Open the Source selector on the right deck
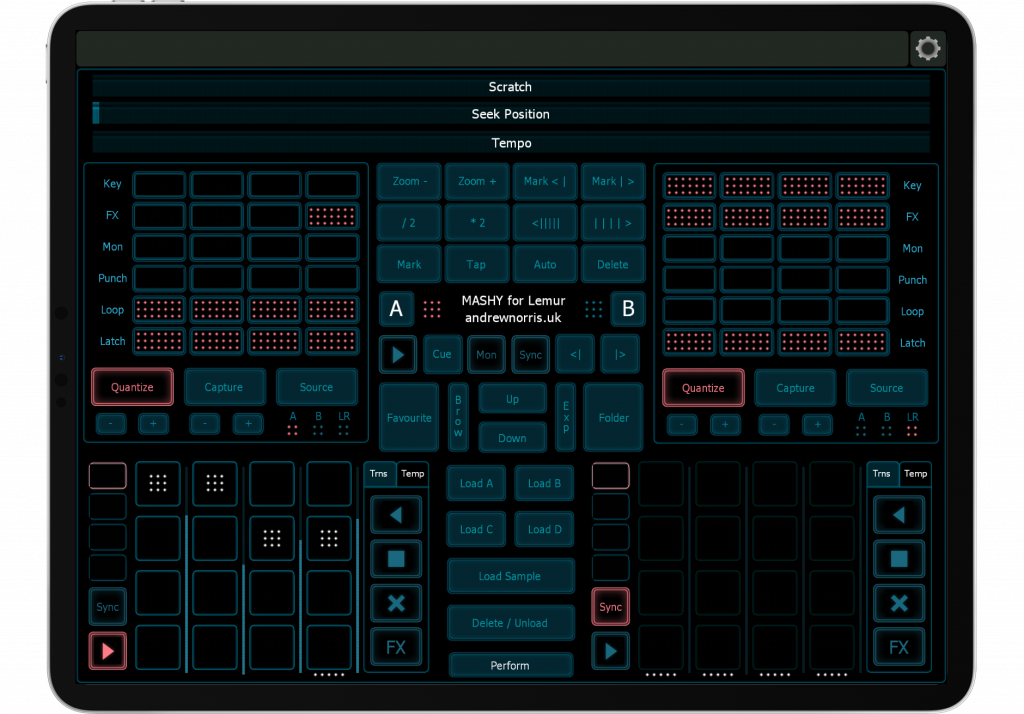 tap(886, 388)
